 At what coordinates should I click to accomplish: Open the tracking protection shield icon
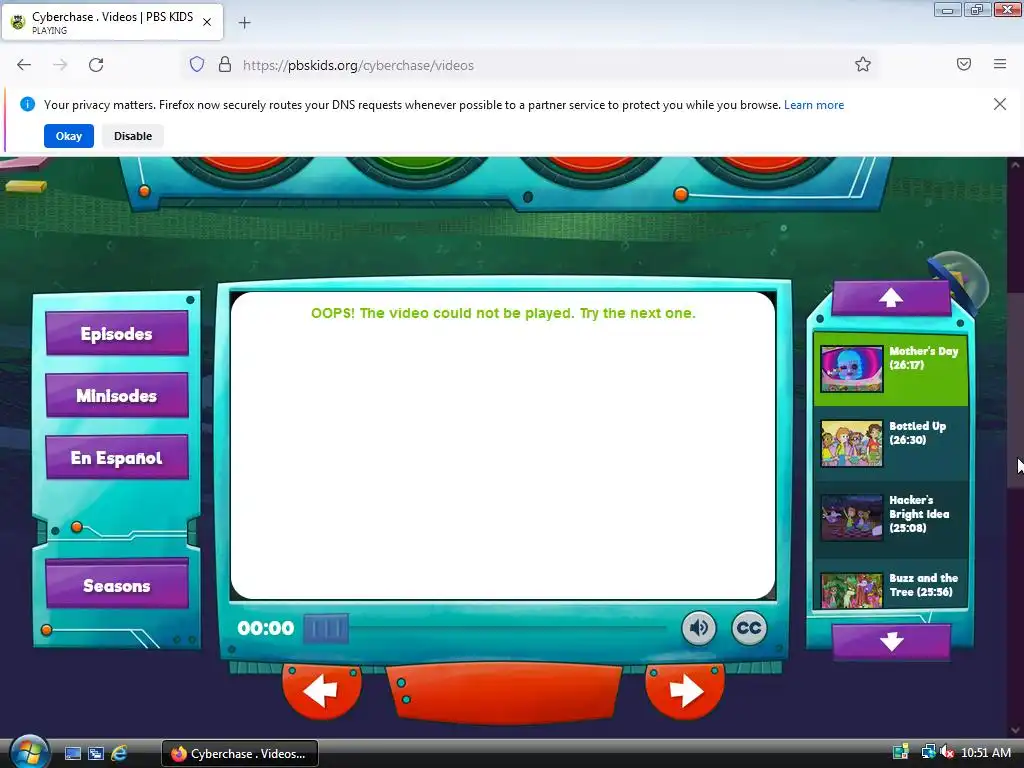click(x=197, y=65)
